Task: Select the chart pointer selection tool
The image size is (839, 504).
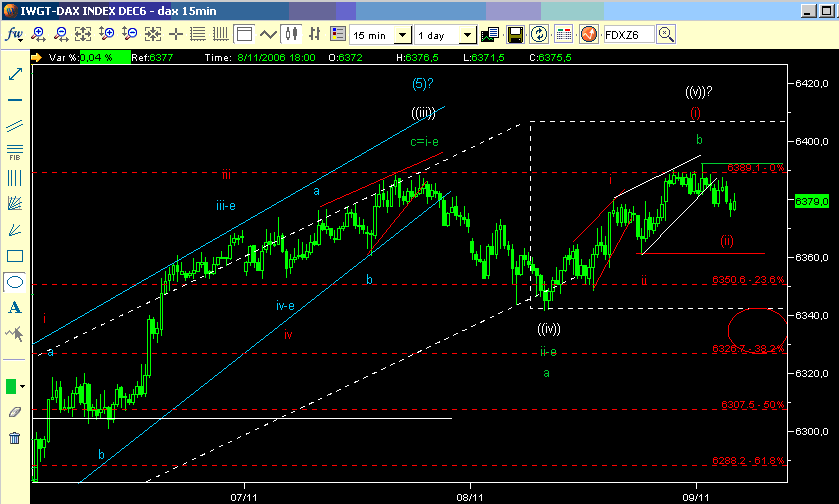Action: 15,334
